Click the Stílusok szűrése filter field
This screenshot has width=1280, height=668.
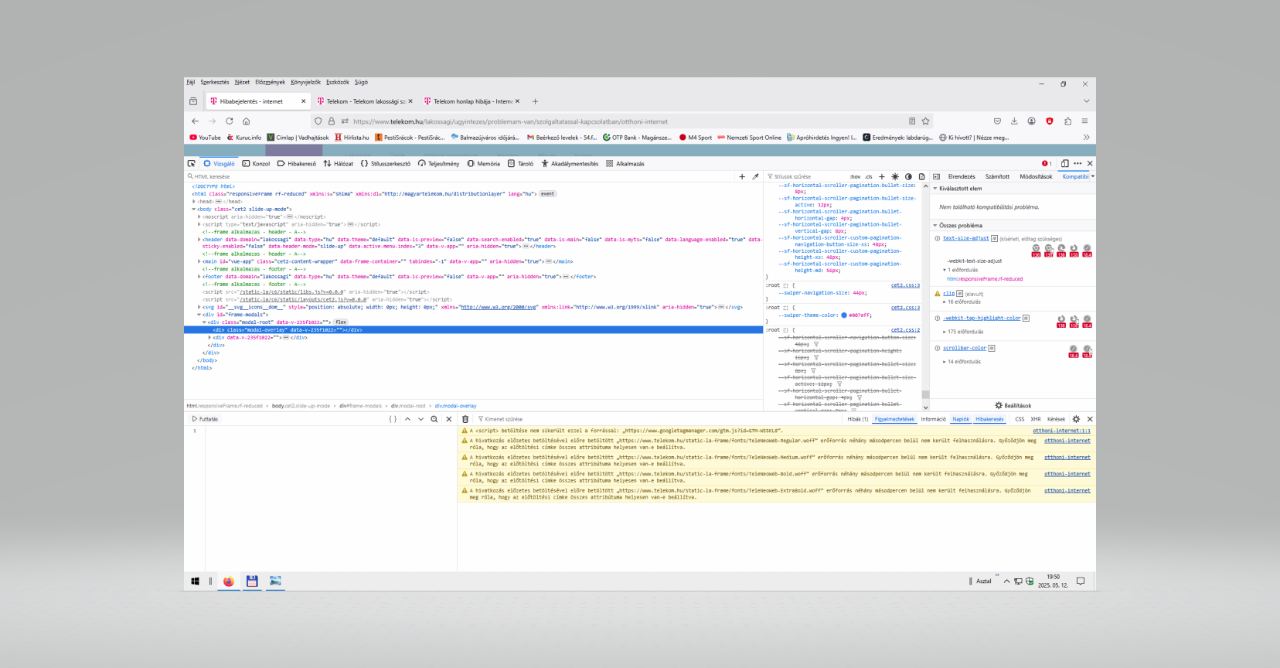805,176
